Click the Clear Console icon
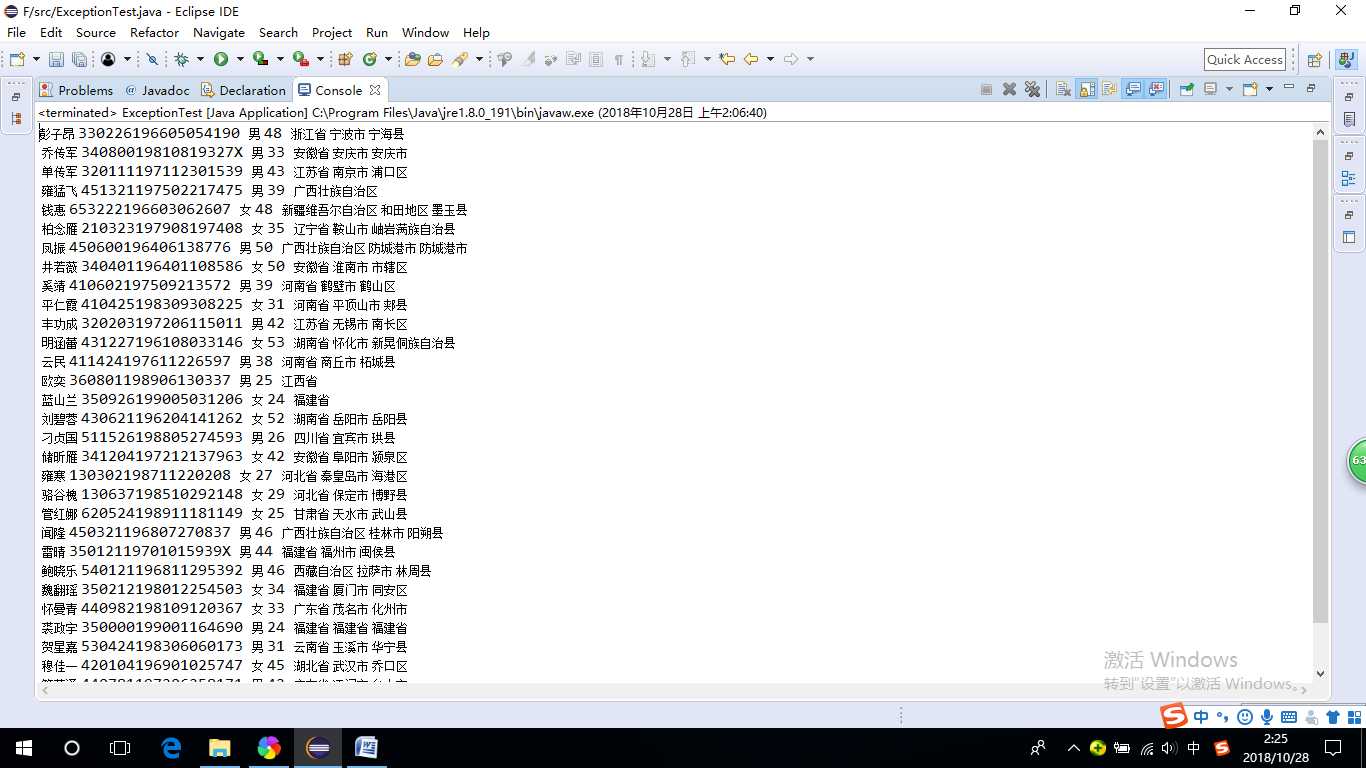Screen dimensions: 1366x768 point(1063,89)
